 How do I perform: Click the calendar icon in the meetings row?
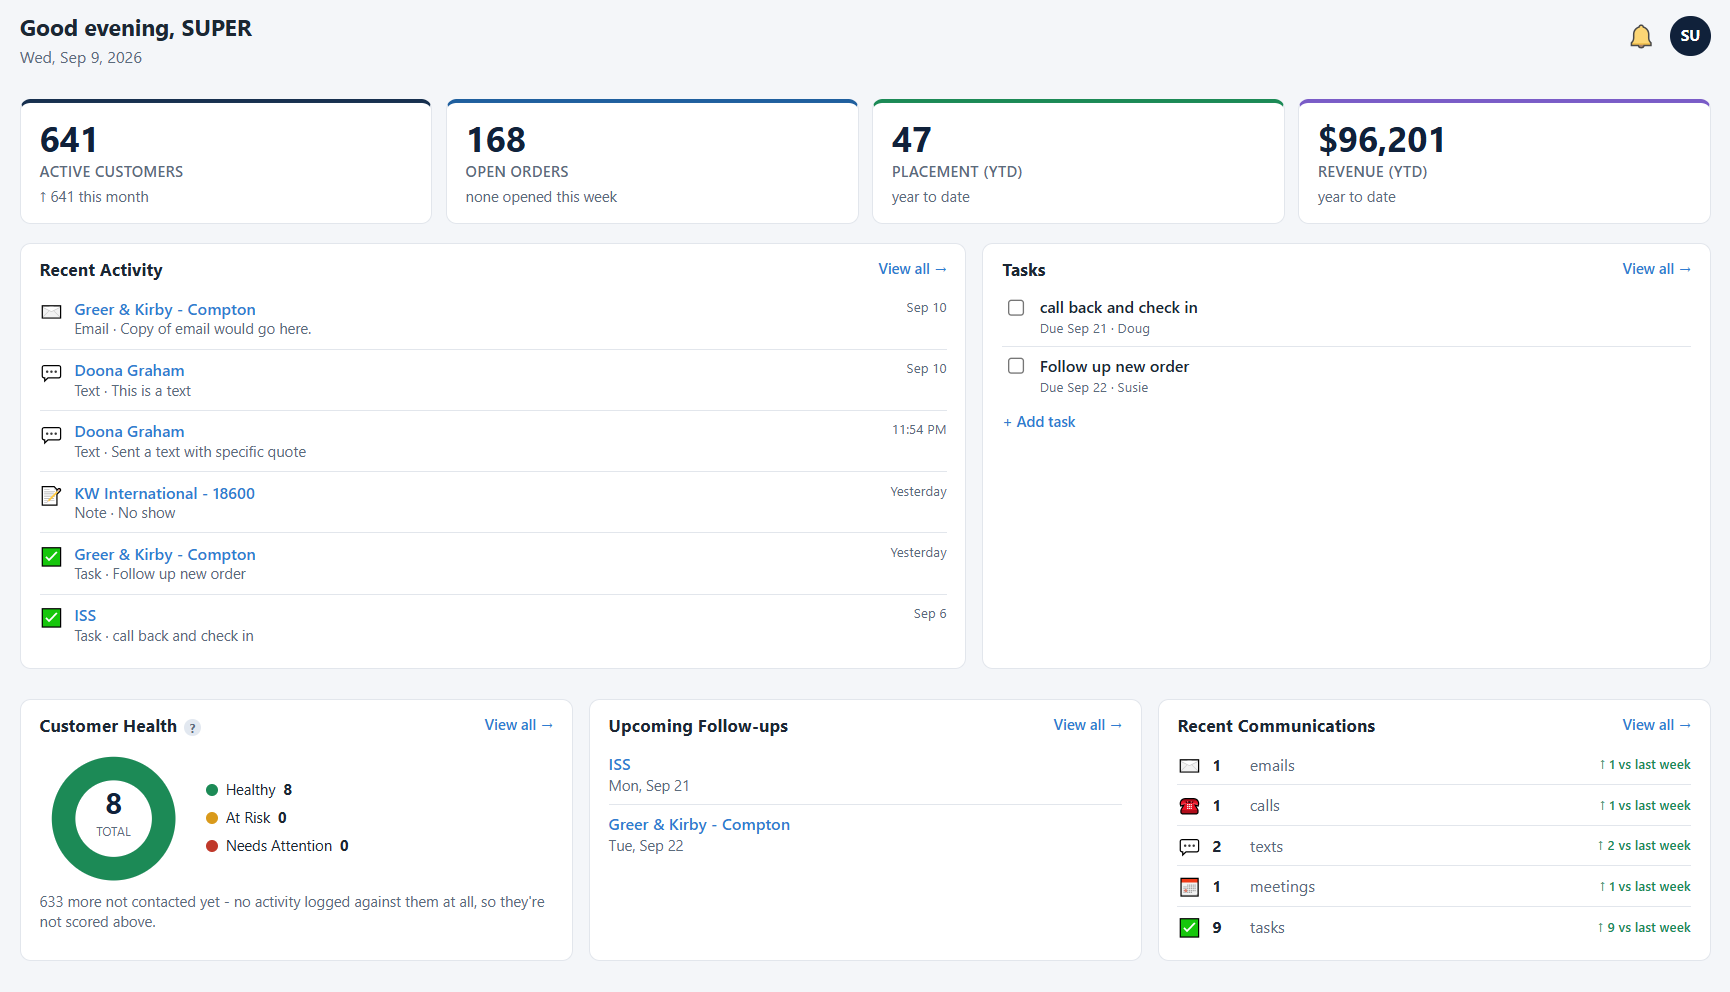(x=1189, y=887)
